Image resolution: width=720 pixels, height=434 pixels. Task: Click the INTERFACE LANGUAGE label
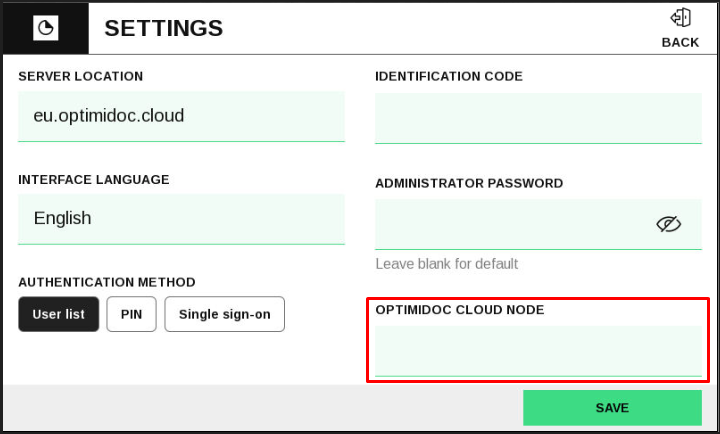pyautogui.click(x=94, y=180)
